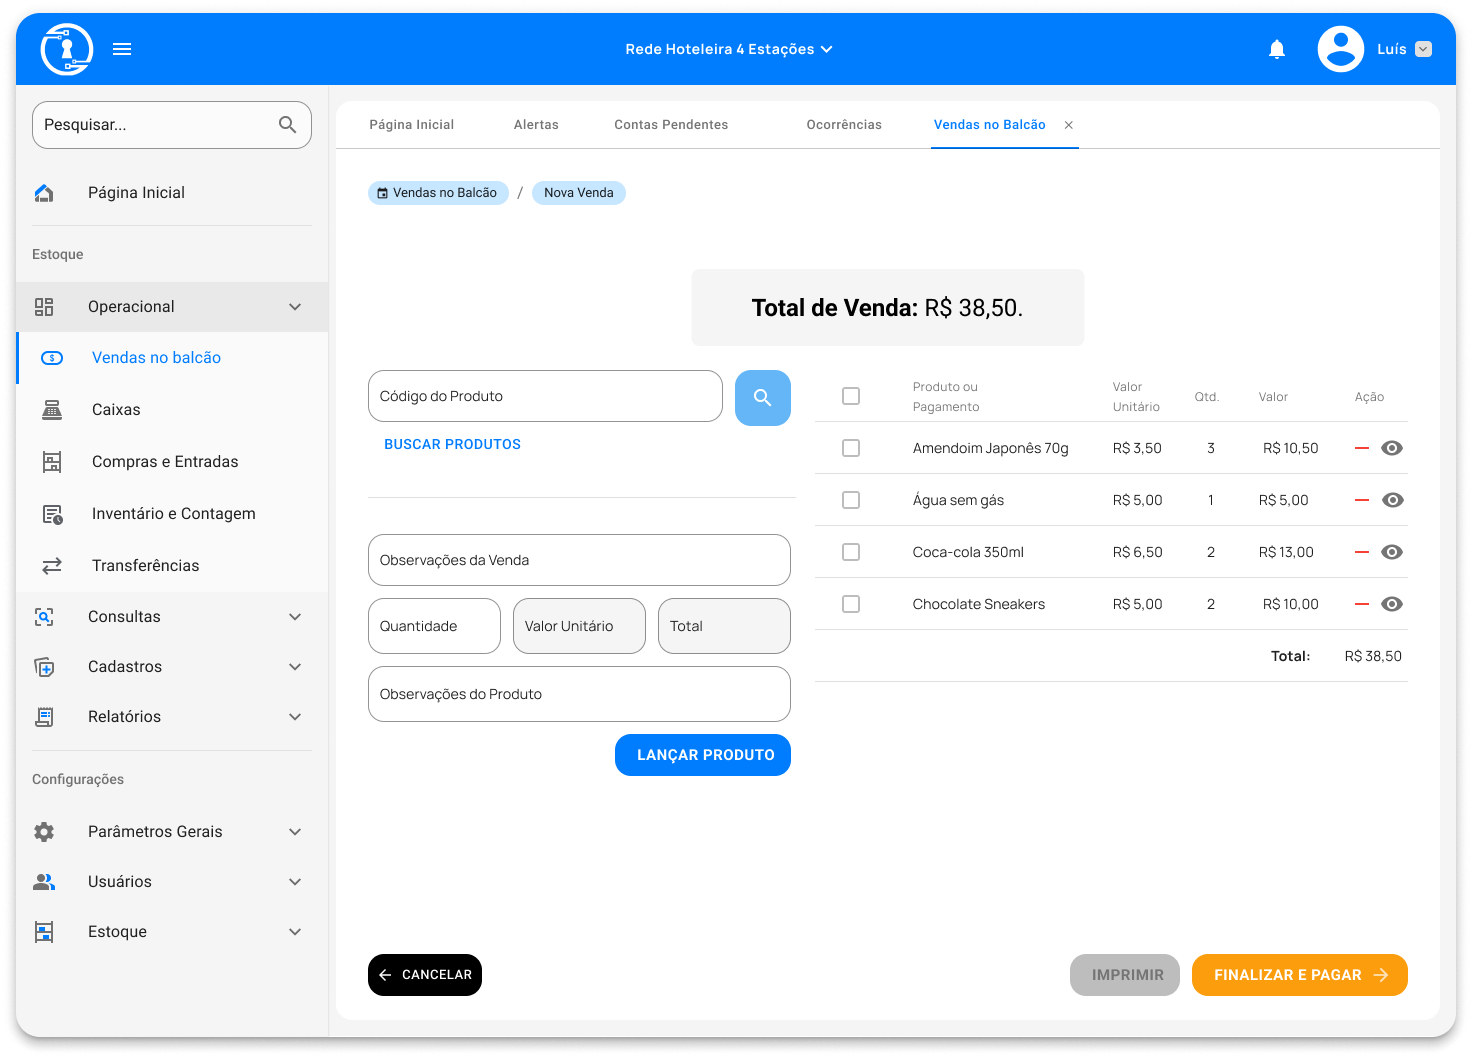Screen dimensions: 1472x1056
Task: Focus the Código do Produto field
Action: point(545,396)
